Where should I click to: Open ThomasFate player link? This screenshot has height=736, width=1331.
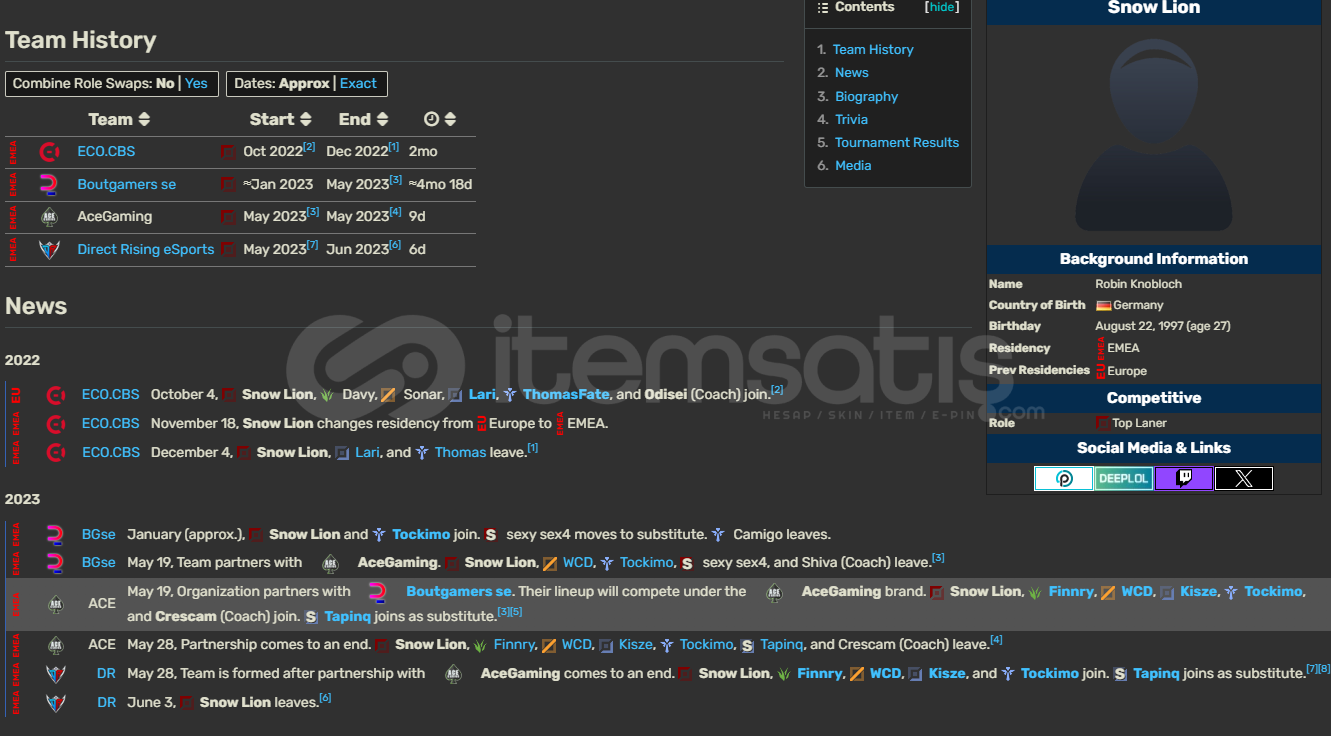pos(566,394)
